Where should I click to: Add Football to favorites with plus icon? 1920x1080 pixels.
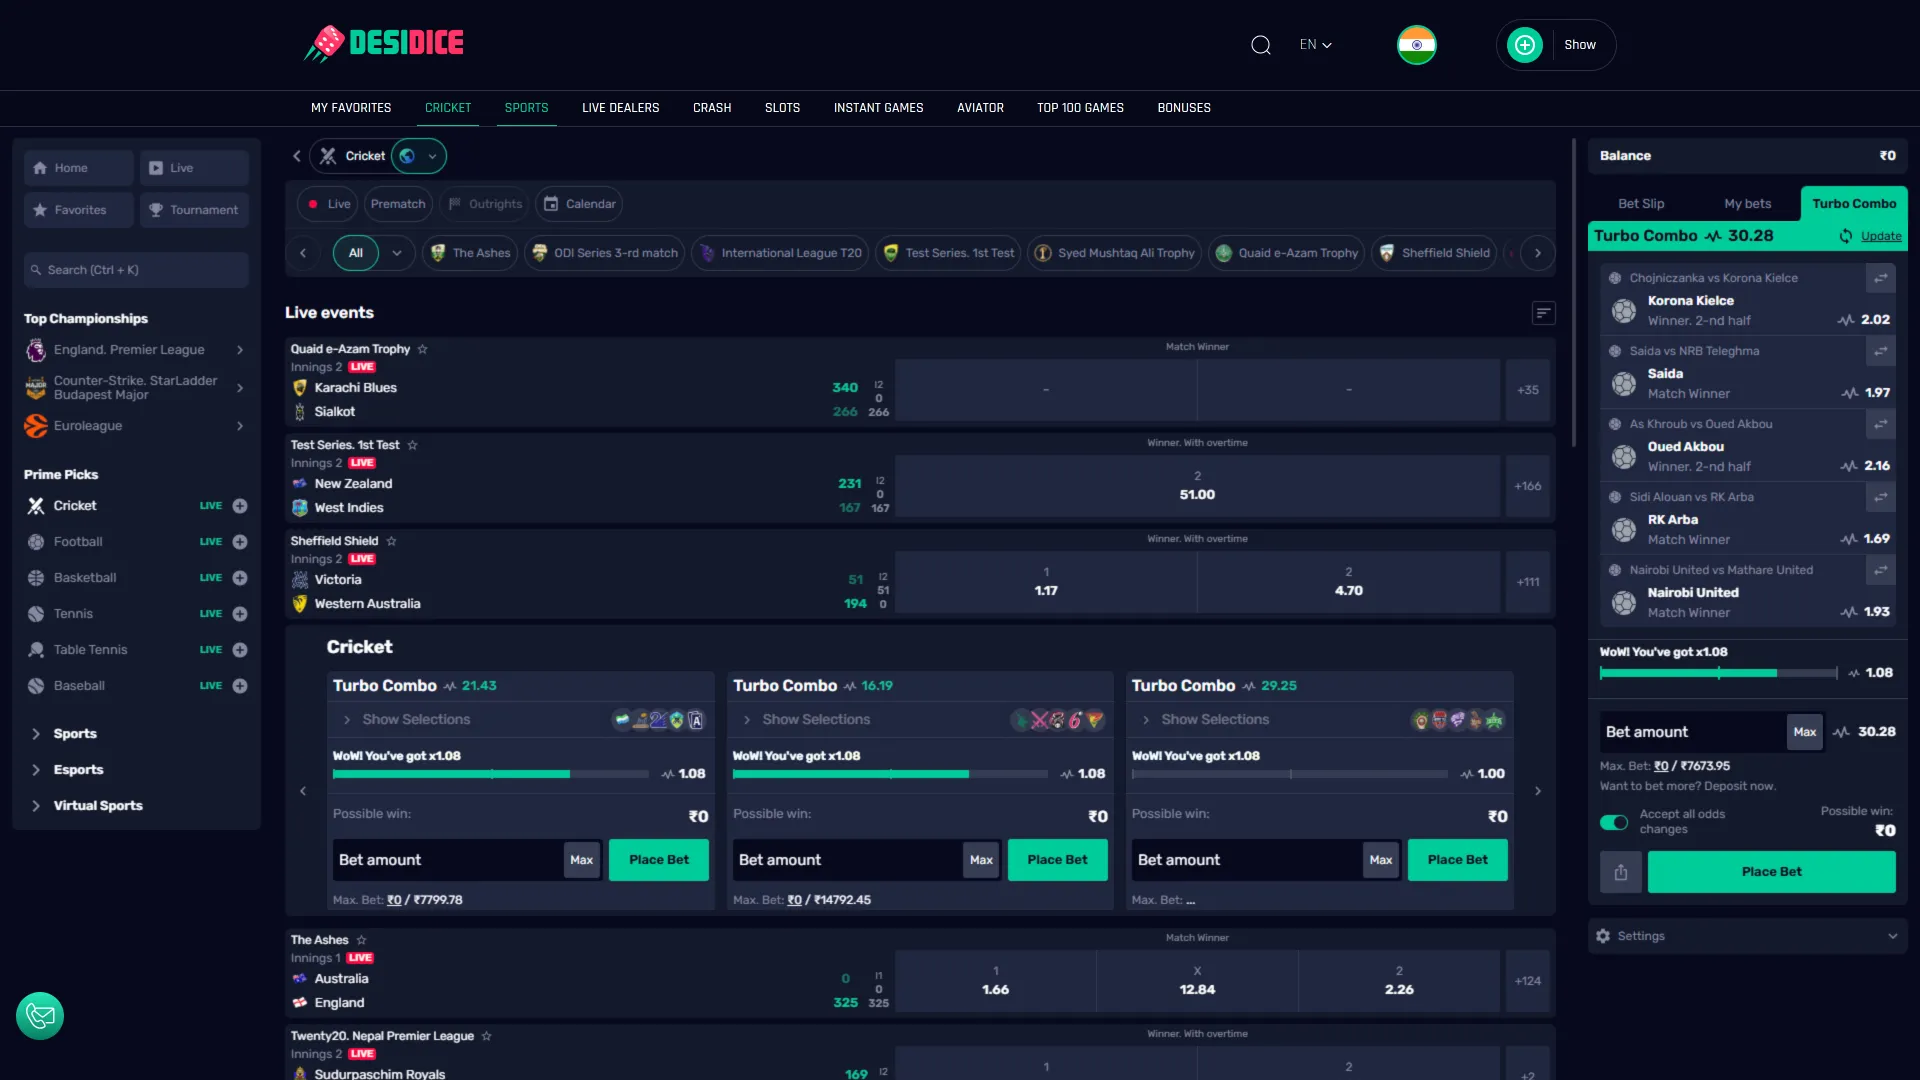[240, 541]
